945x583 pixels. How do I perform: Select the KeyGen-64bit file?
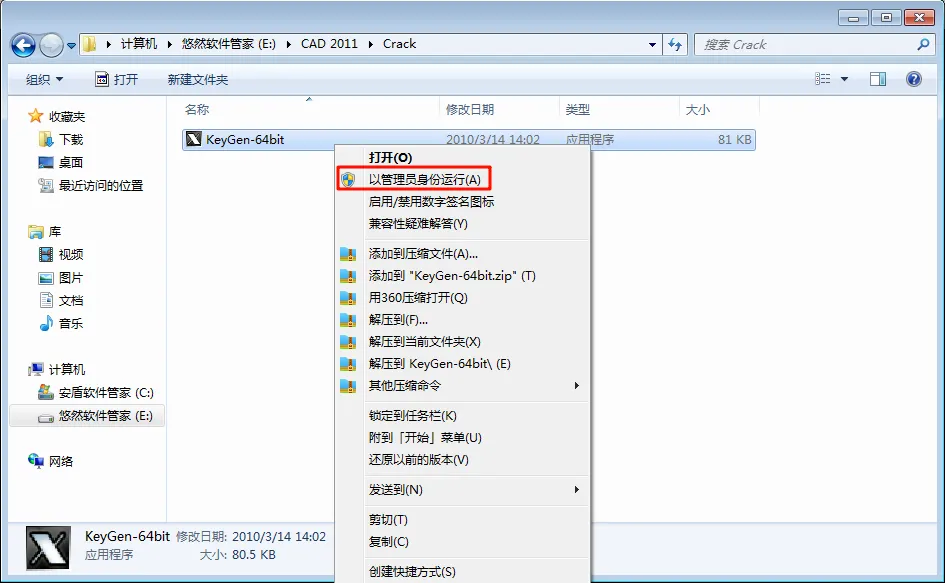pyautogui.click(x=468, y=140)
